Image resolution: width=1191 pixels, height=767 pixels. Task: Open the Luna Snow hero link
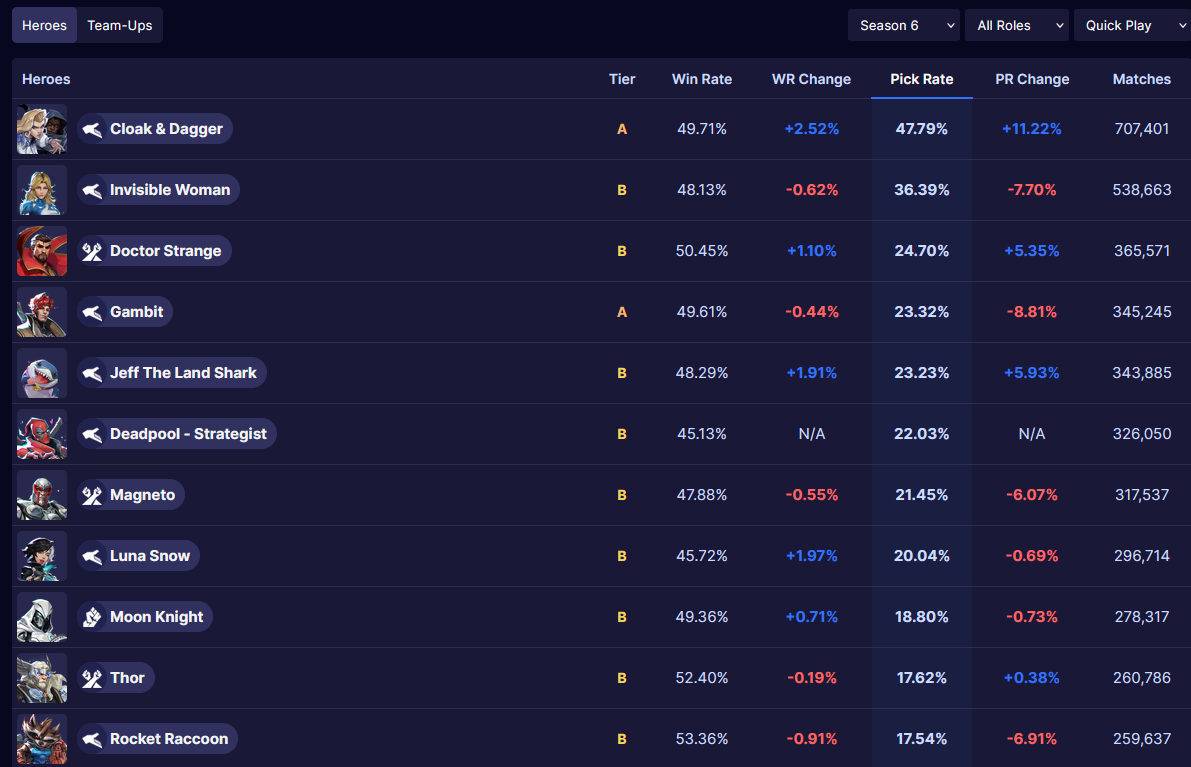139,556
